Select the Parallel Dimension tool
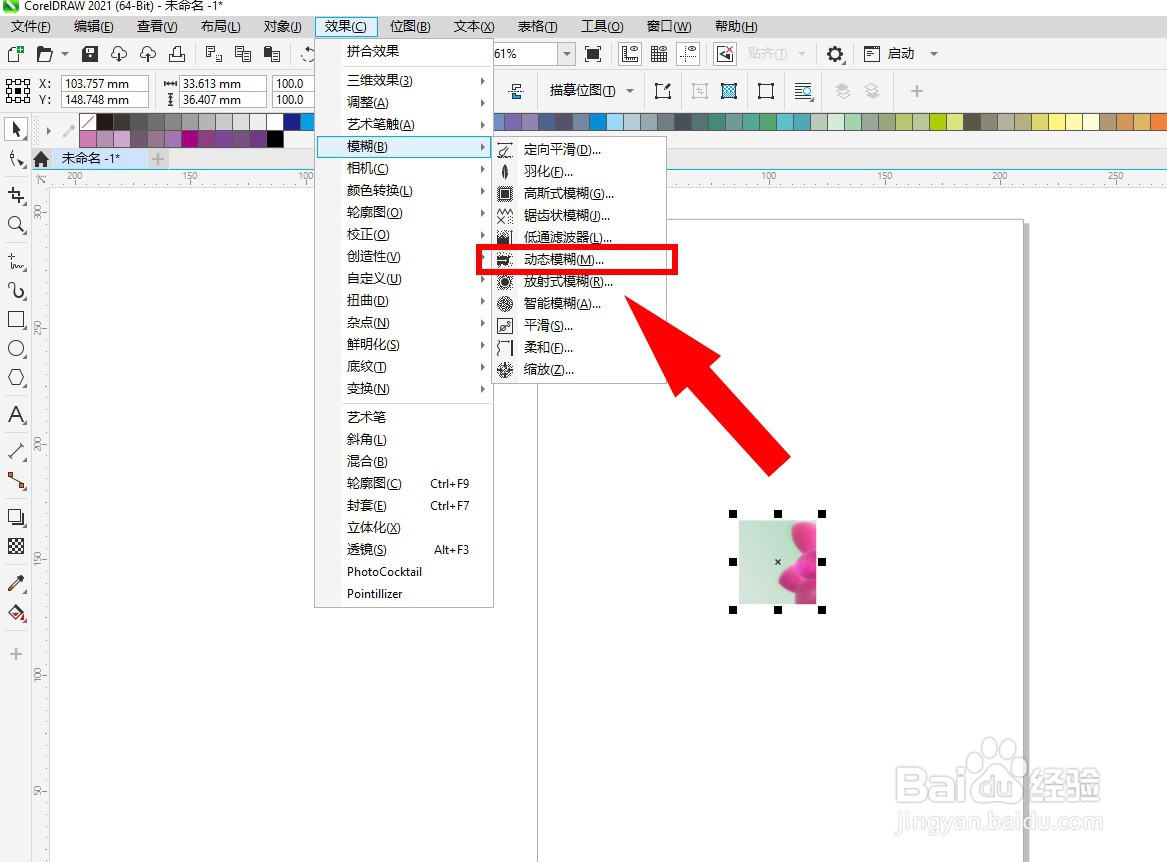The width and height of the screenshot is (1167, 862). 16,451
